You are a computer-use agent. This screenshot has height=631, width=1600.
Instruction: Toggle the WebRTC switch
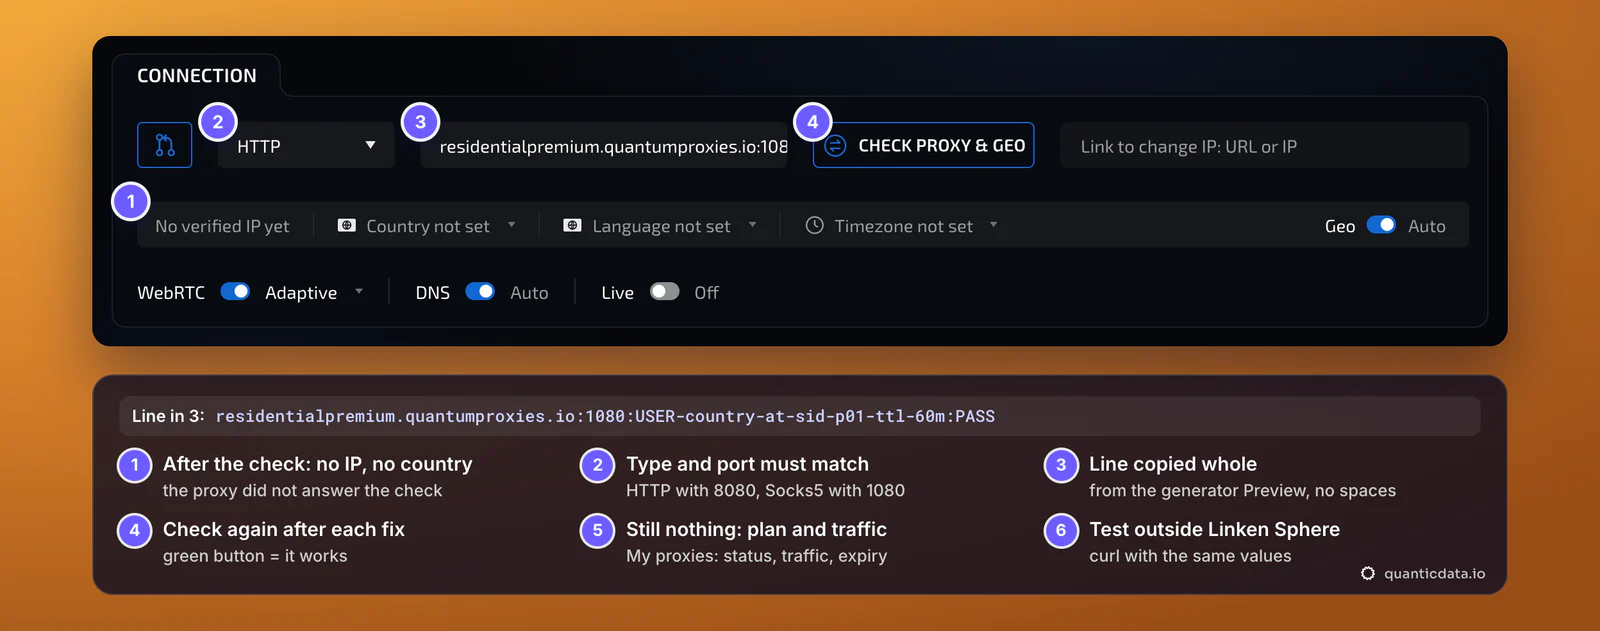(x=235, y=291)
